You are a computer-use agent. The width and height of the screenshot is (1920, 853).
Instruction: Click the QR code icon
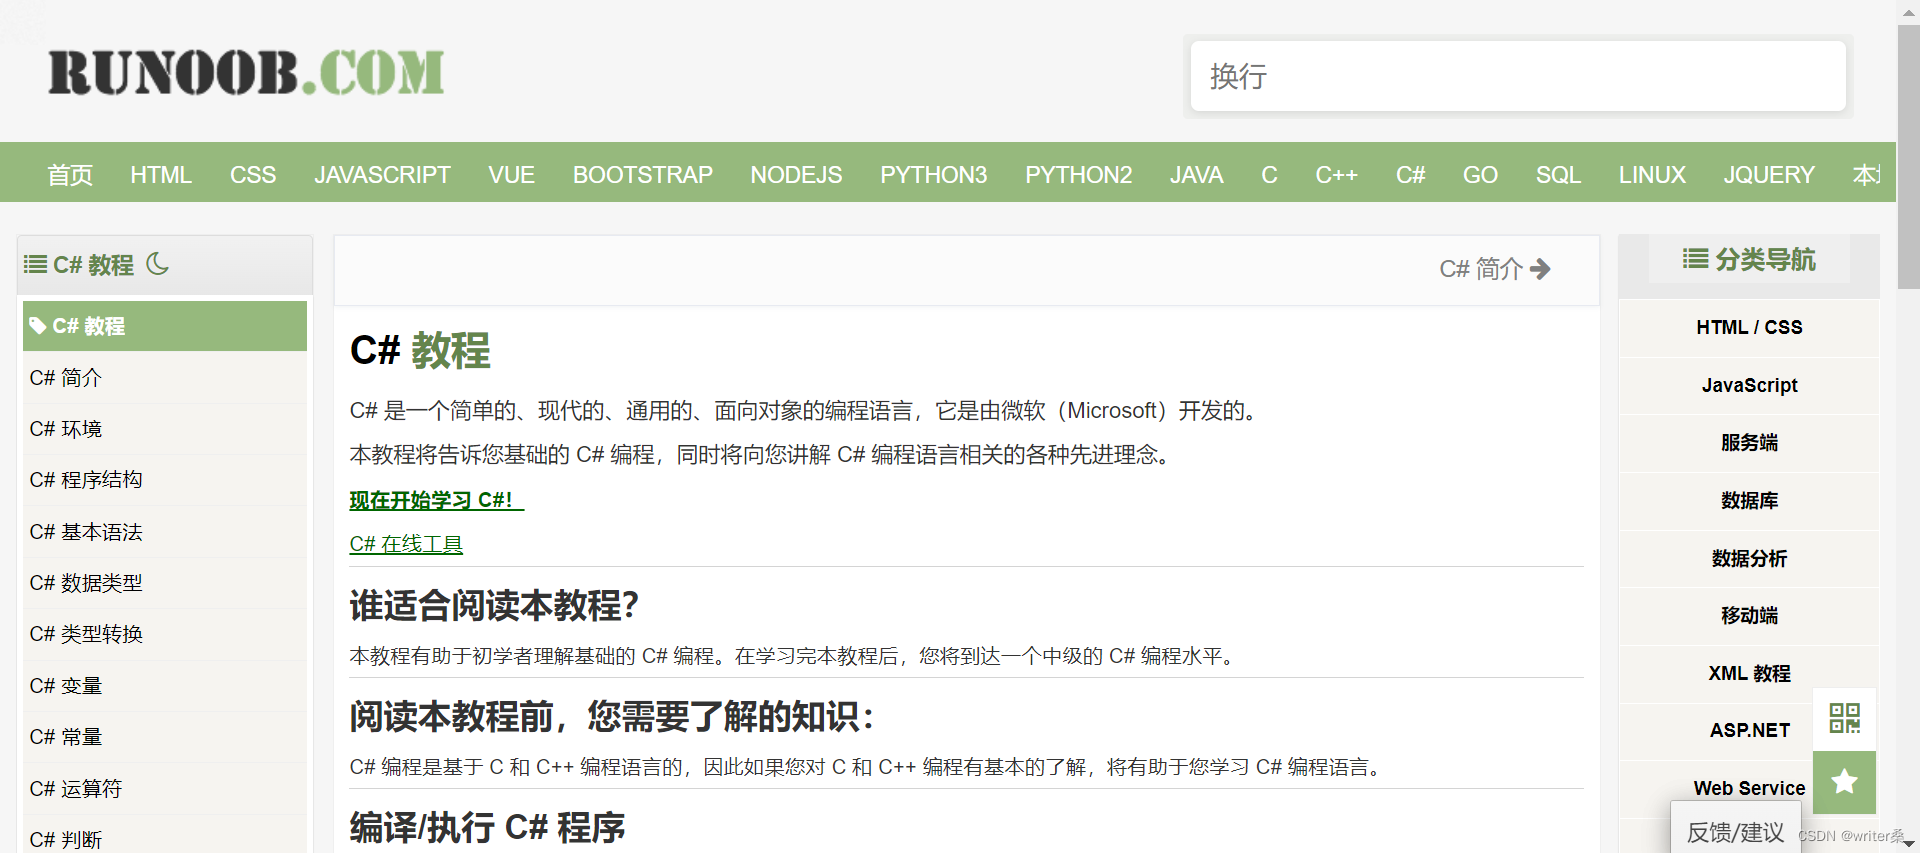1844,718
